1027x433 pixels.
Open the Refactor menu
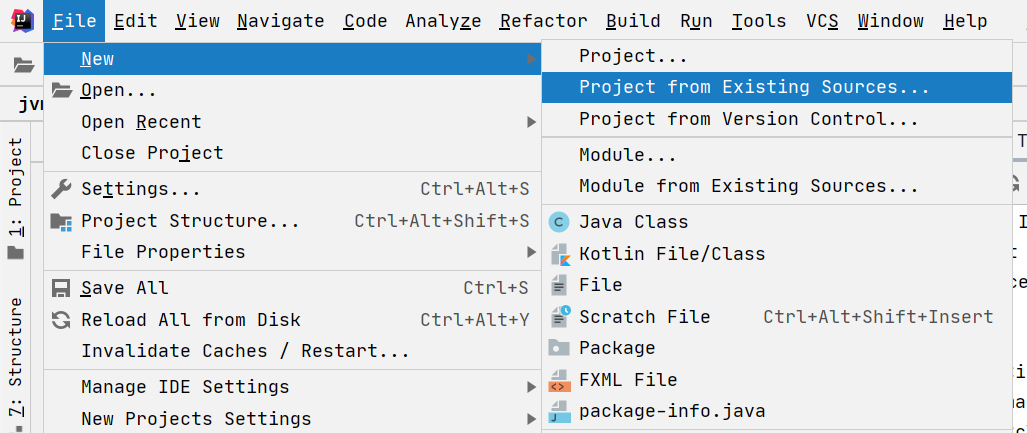[x=543, y=21]
